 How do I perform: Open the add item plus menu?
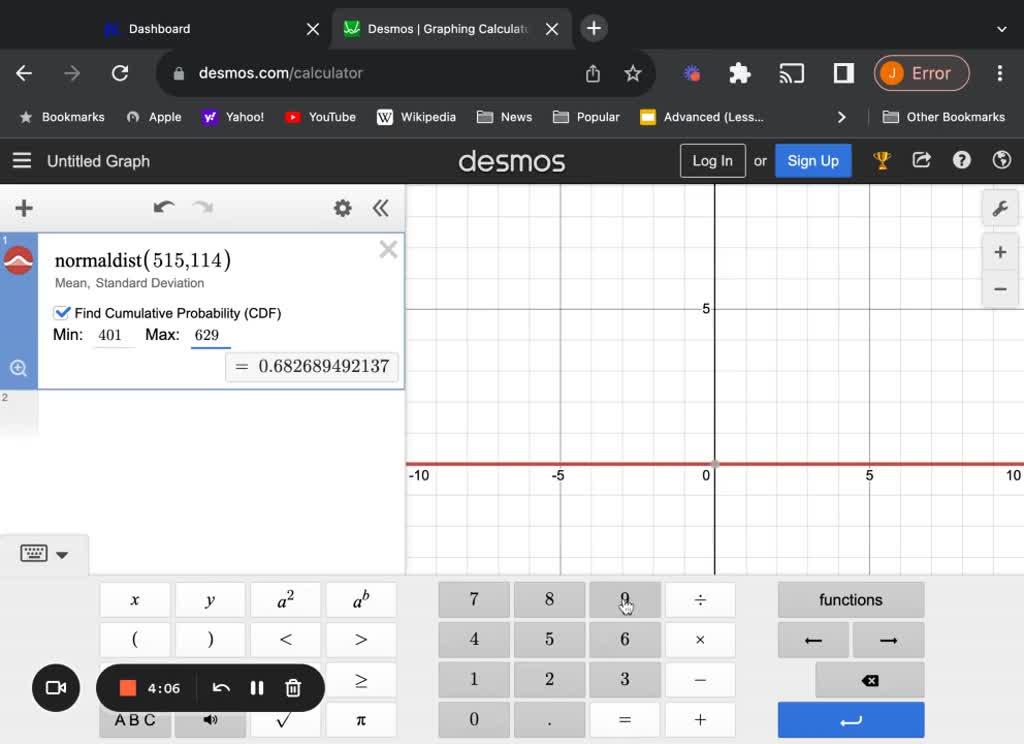click(24, 208)
